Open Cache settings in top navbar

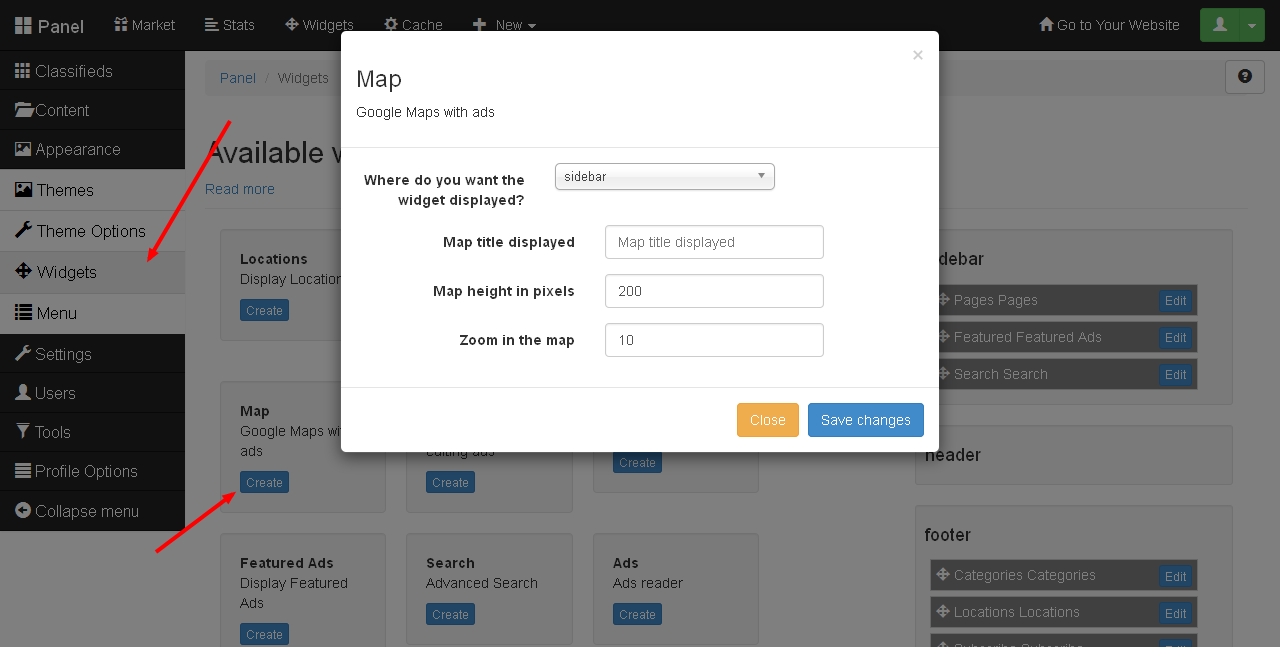[413, 25]
